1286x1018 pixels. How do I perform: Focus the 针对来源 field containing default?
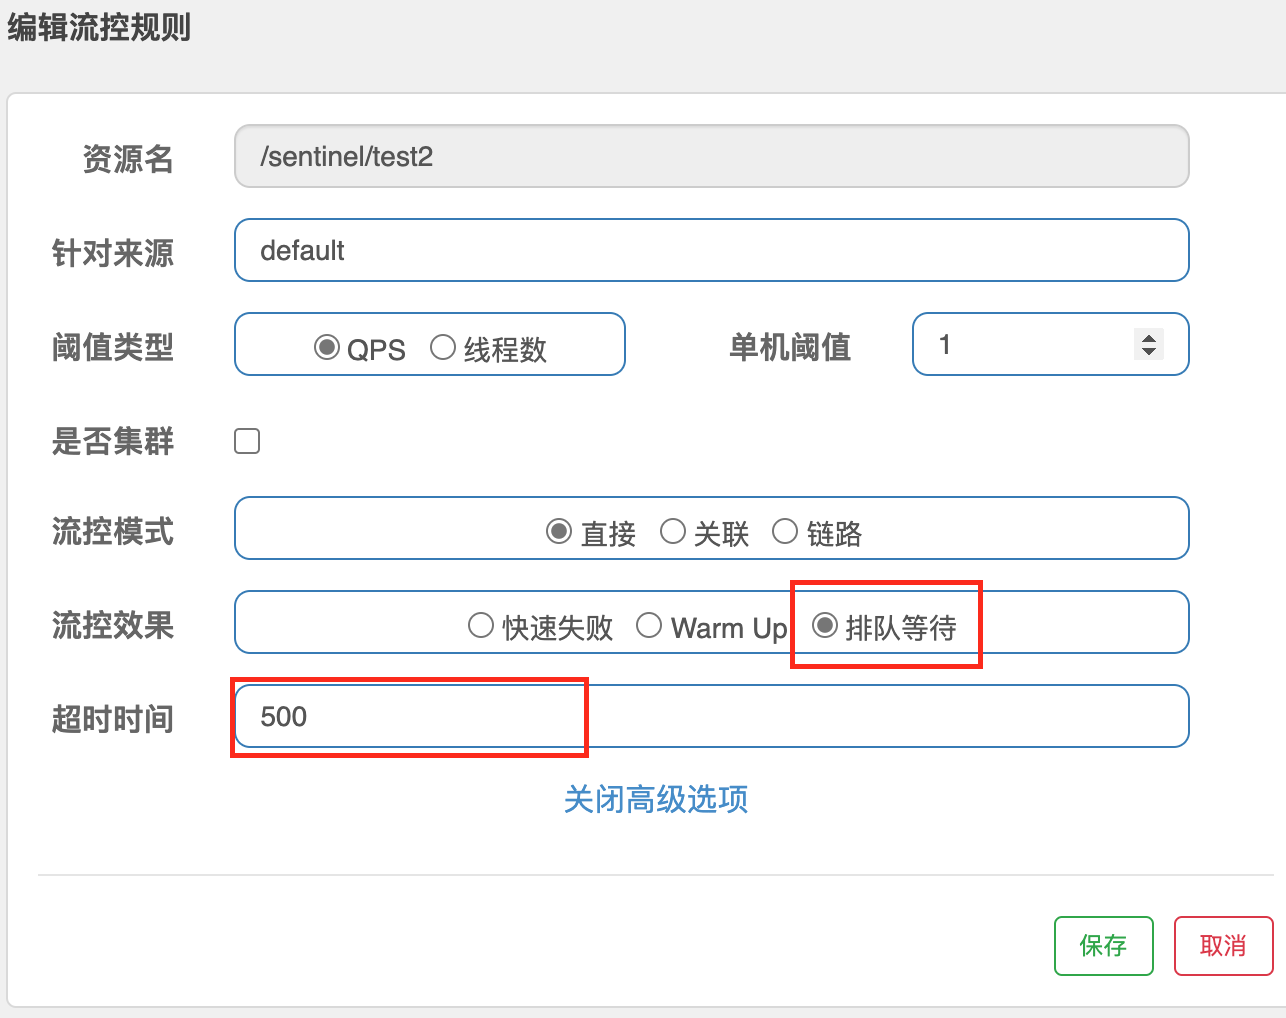click(x=710, y=250)
